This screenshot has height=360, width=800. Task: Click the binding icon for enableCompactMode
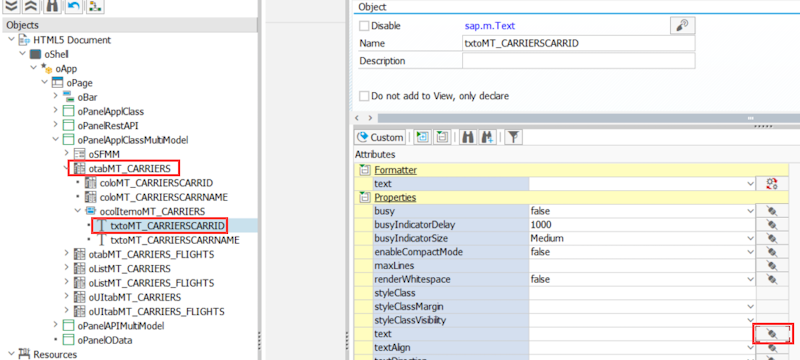point(772,252)
